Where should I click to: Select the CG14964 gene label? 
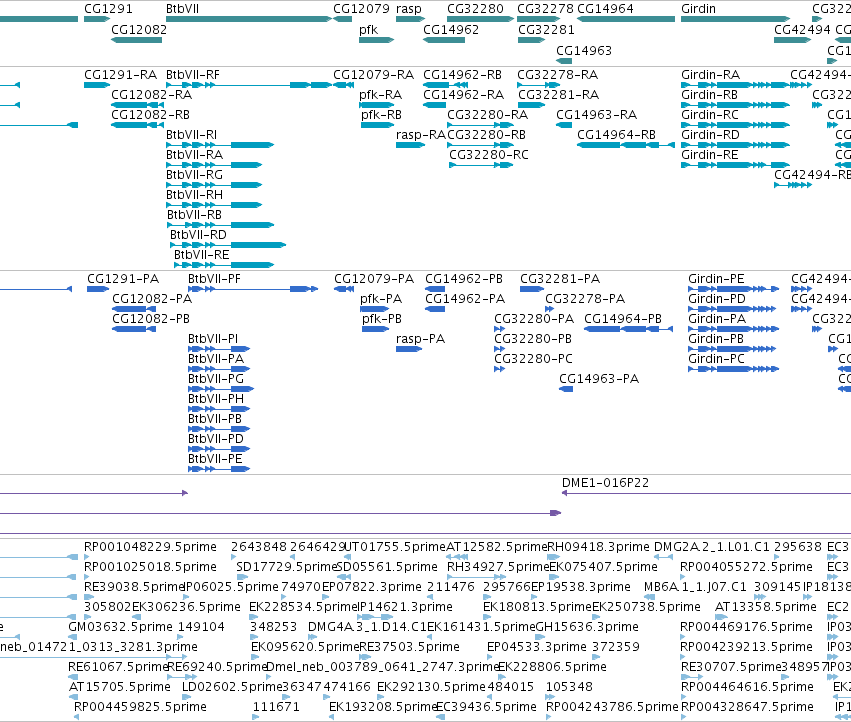(x=605, y=9)
